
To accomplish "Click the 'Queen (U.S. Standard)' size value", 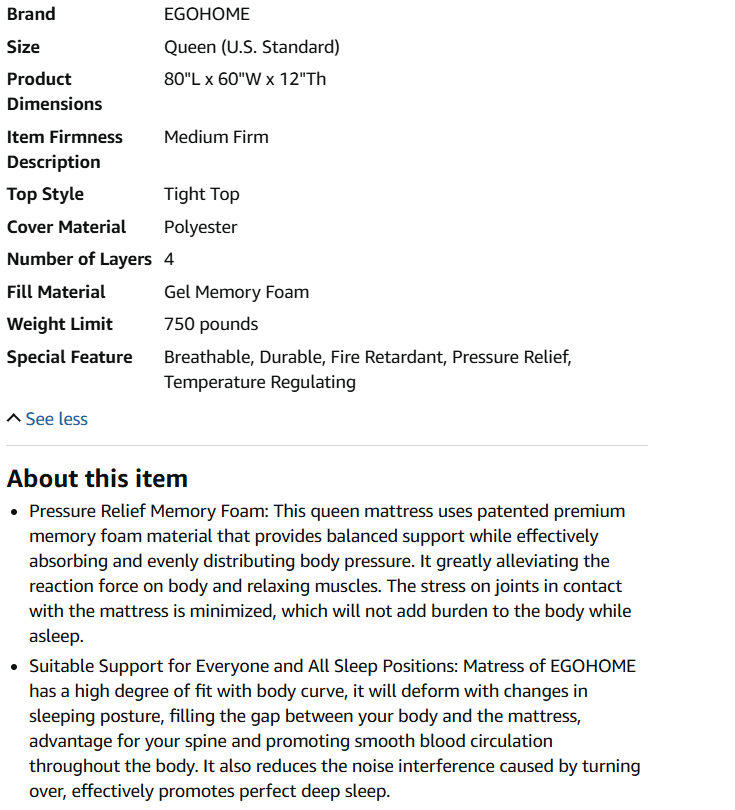I will [252, 47].
